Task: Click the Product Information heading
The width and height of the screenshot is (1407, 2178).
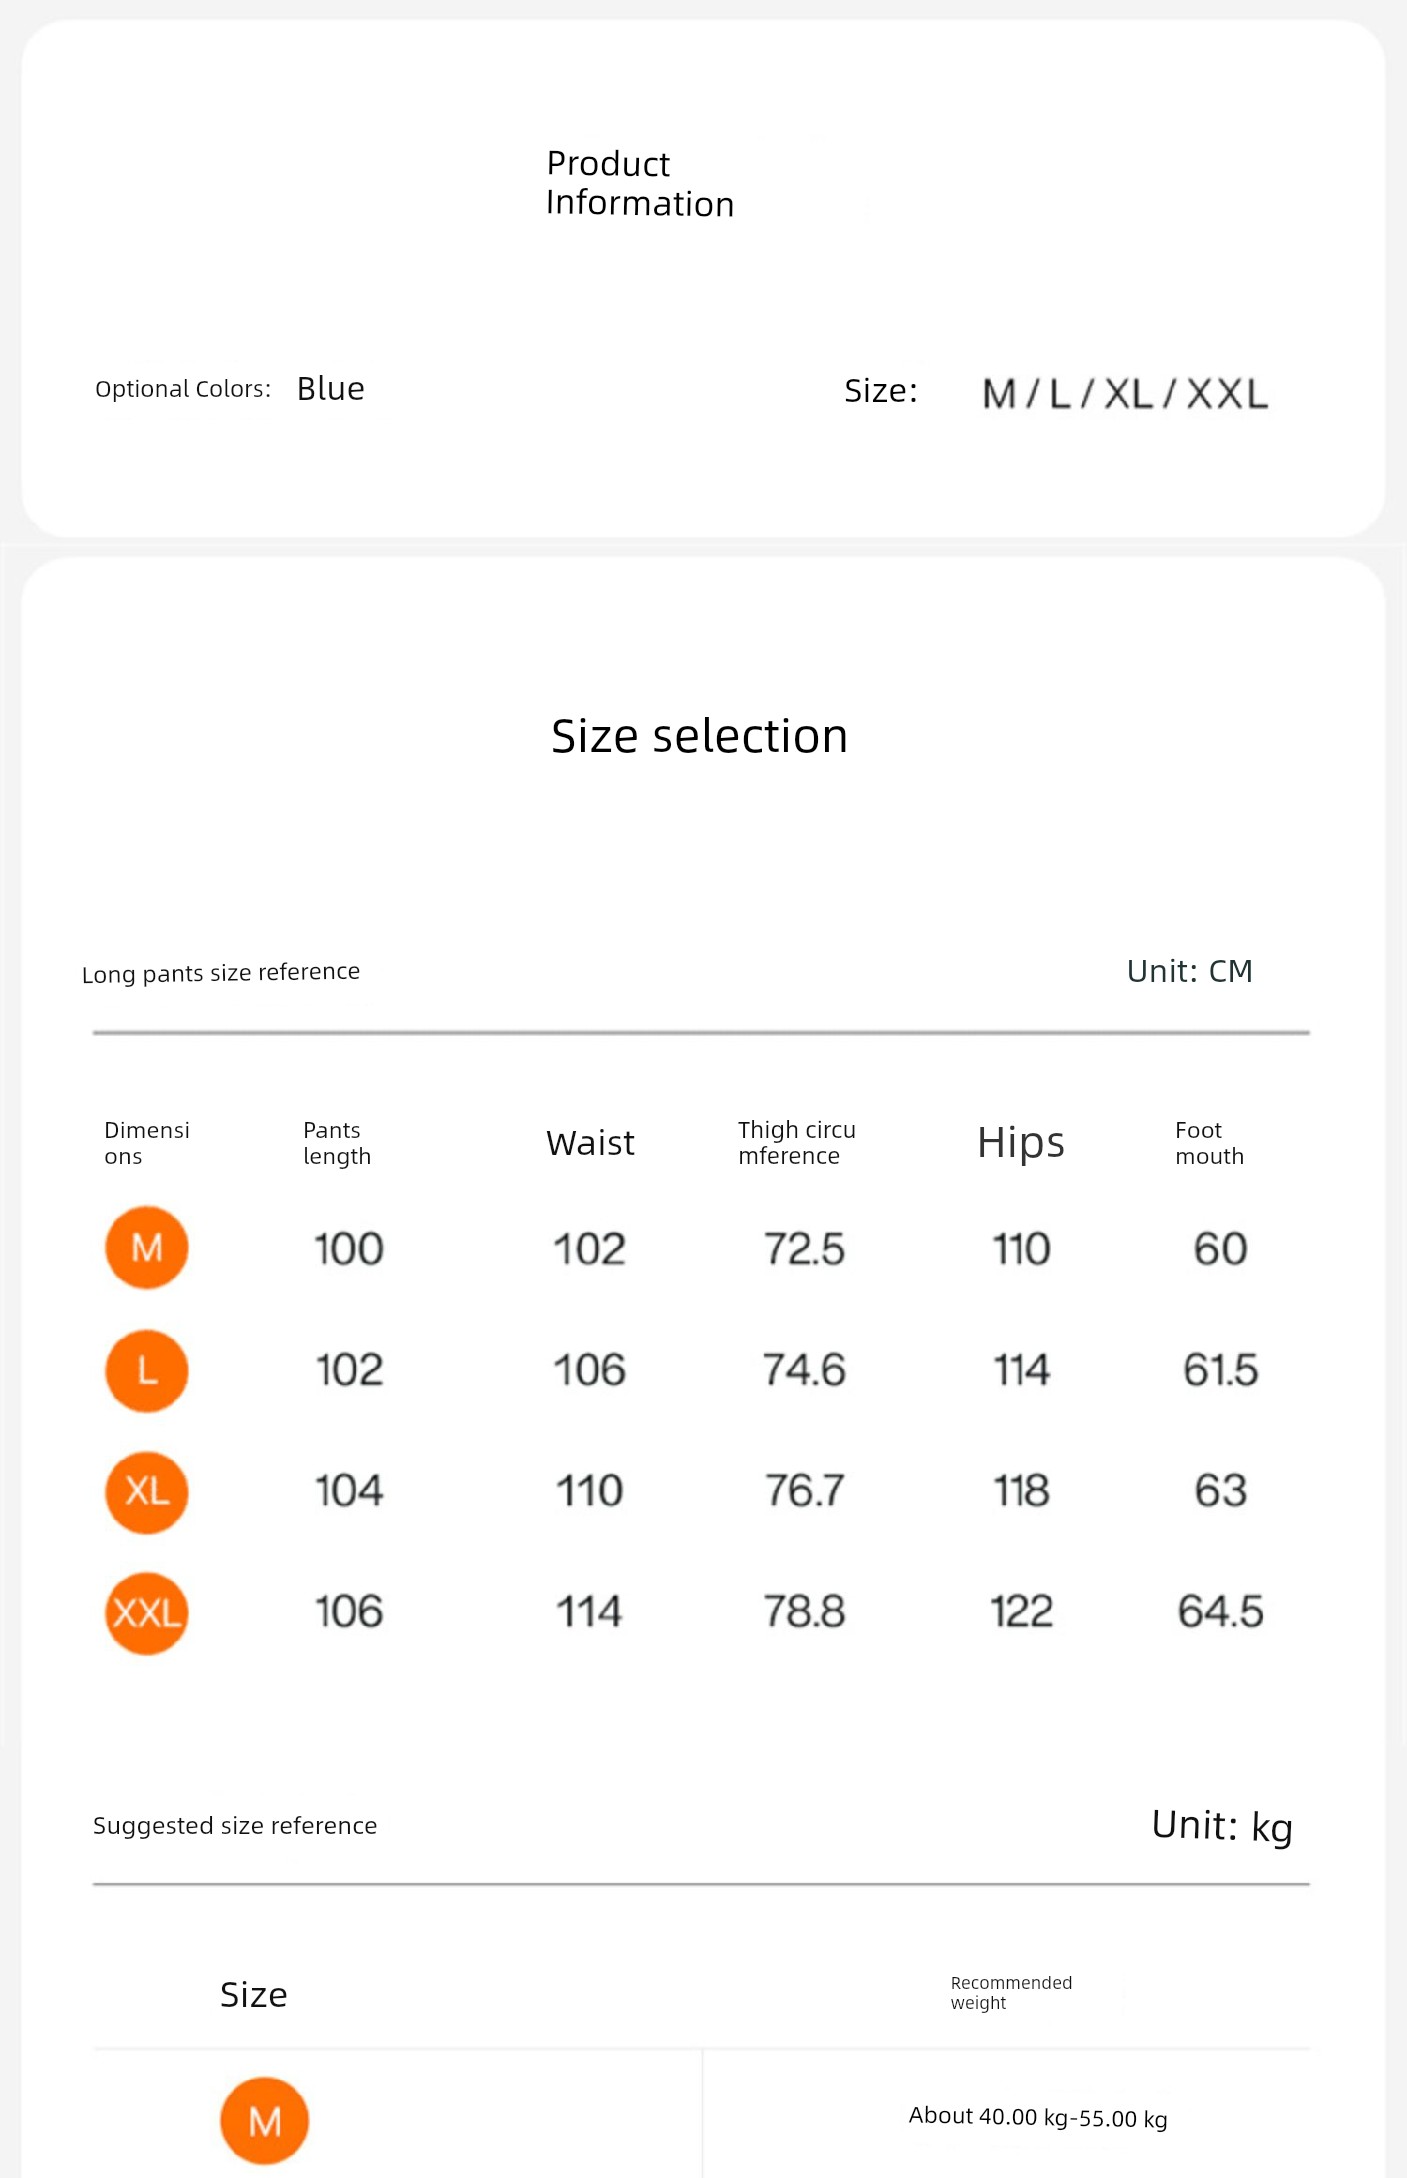Action: tap(640, 183)
